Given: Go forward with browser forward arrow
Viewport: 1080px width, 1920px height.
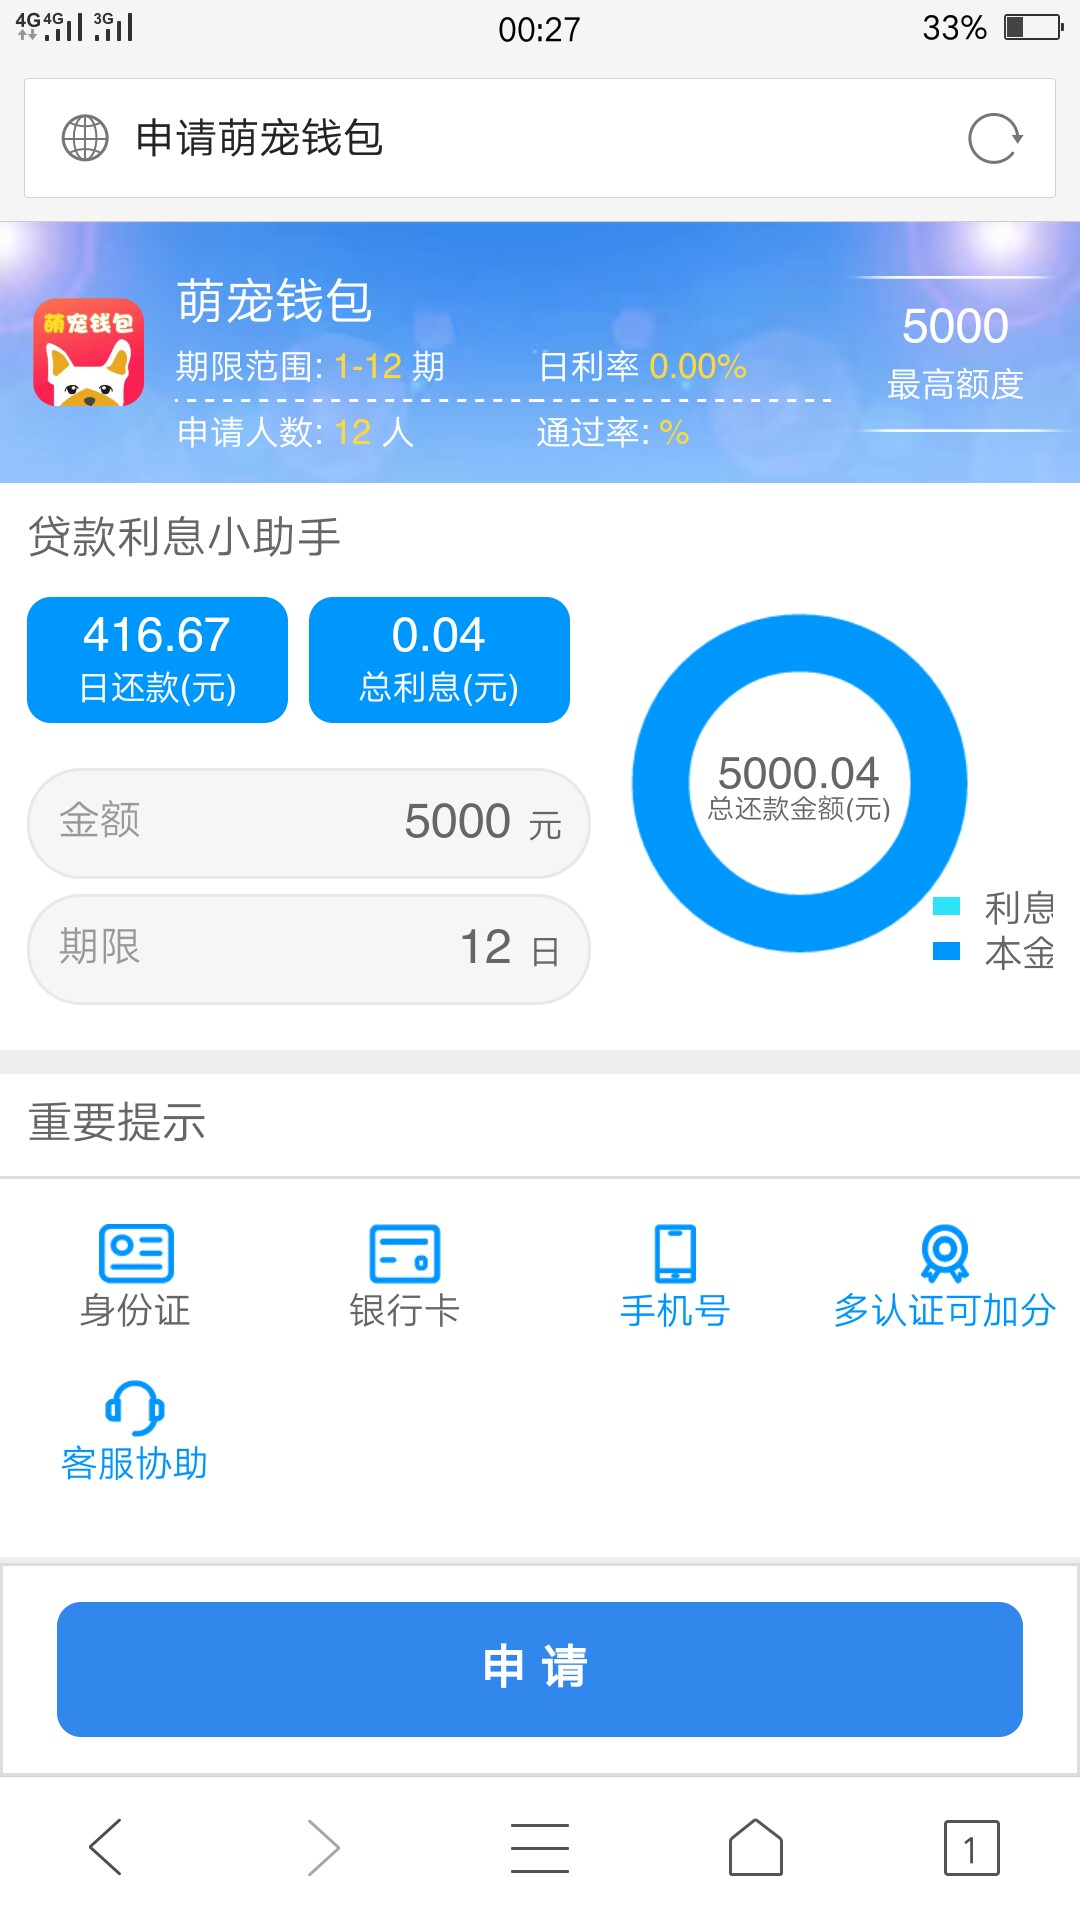Looking at the screenshot, I should pyautogui.click(x=323, y=1847).
